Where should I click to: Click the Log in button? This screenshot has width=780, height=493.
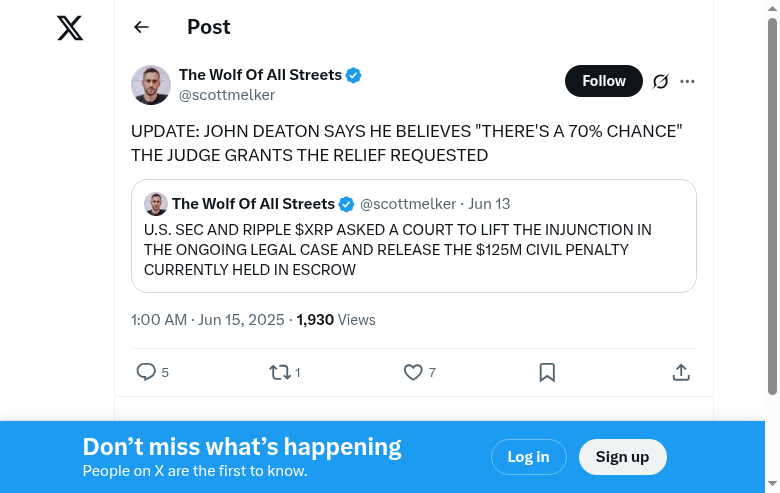pos(528,457)
